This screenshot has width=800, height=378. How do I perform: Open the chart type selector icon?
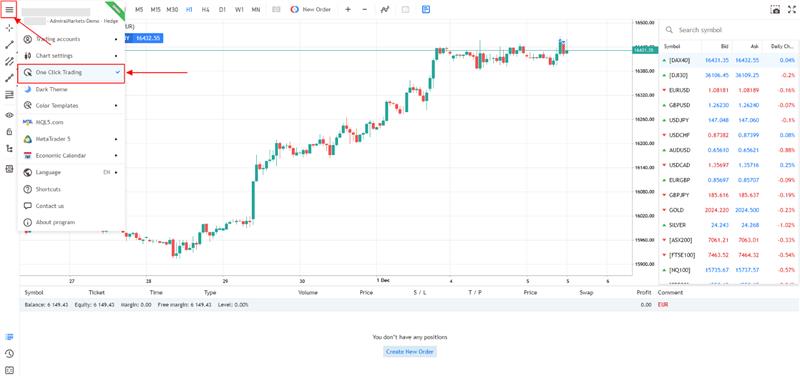click(x=276, y=9)
